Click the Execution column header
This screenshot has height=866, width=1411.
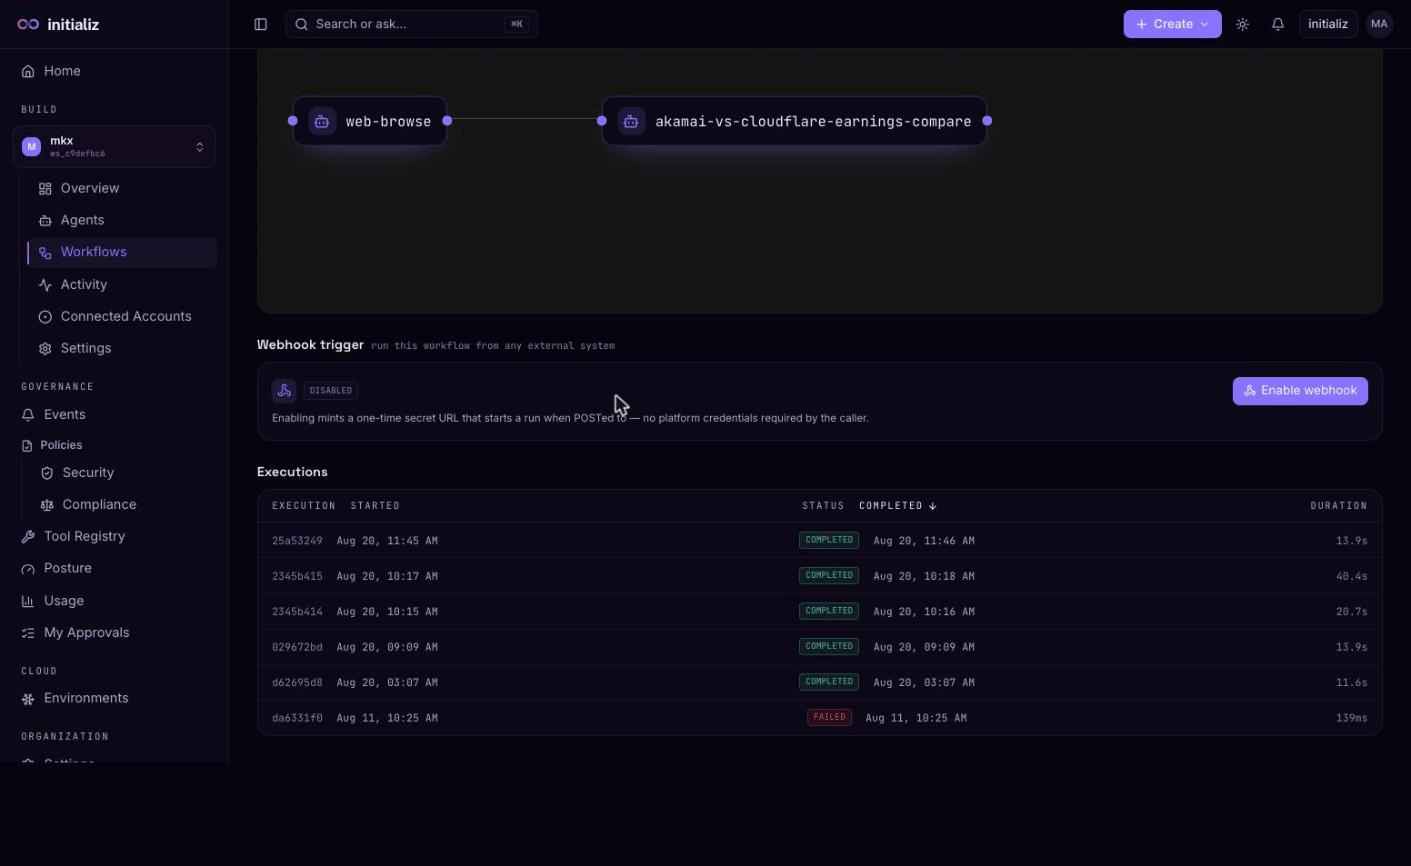coord(304,506)
